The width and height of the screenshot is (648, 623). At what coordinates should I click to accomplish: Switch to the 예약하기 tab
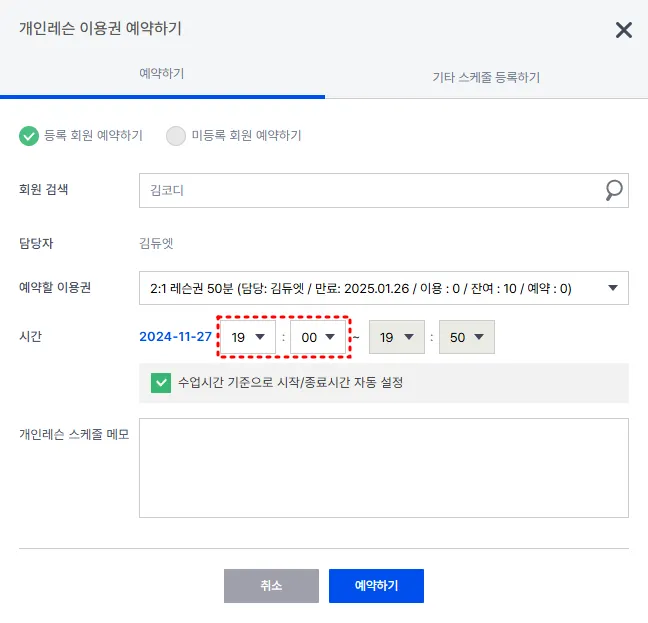161,74
